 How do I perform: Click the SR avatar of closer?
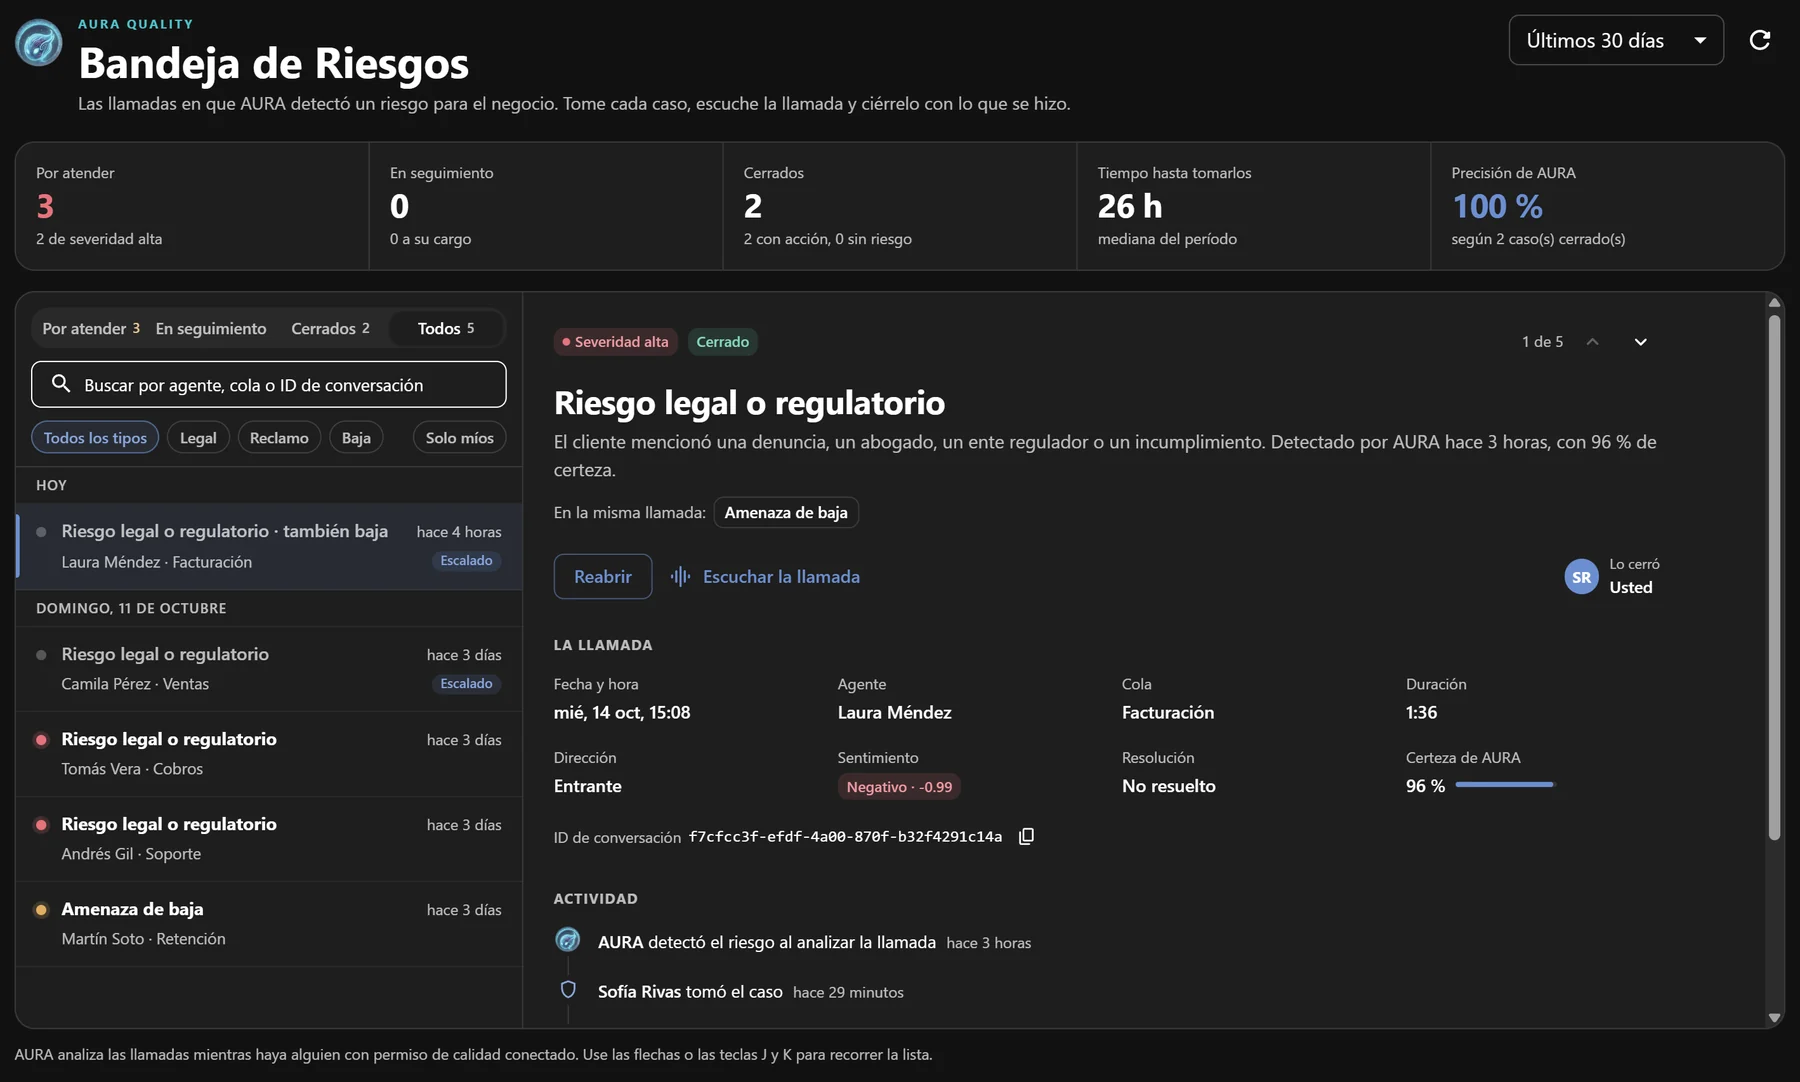click(1581, 576)
